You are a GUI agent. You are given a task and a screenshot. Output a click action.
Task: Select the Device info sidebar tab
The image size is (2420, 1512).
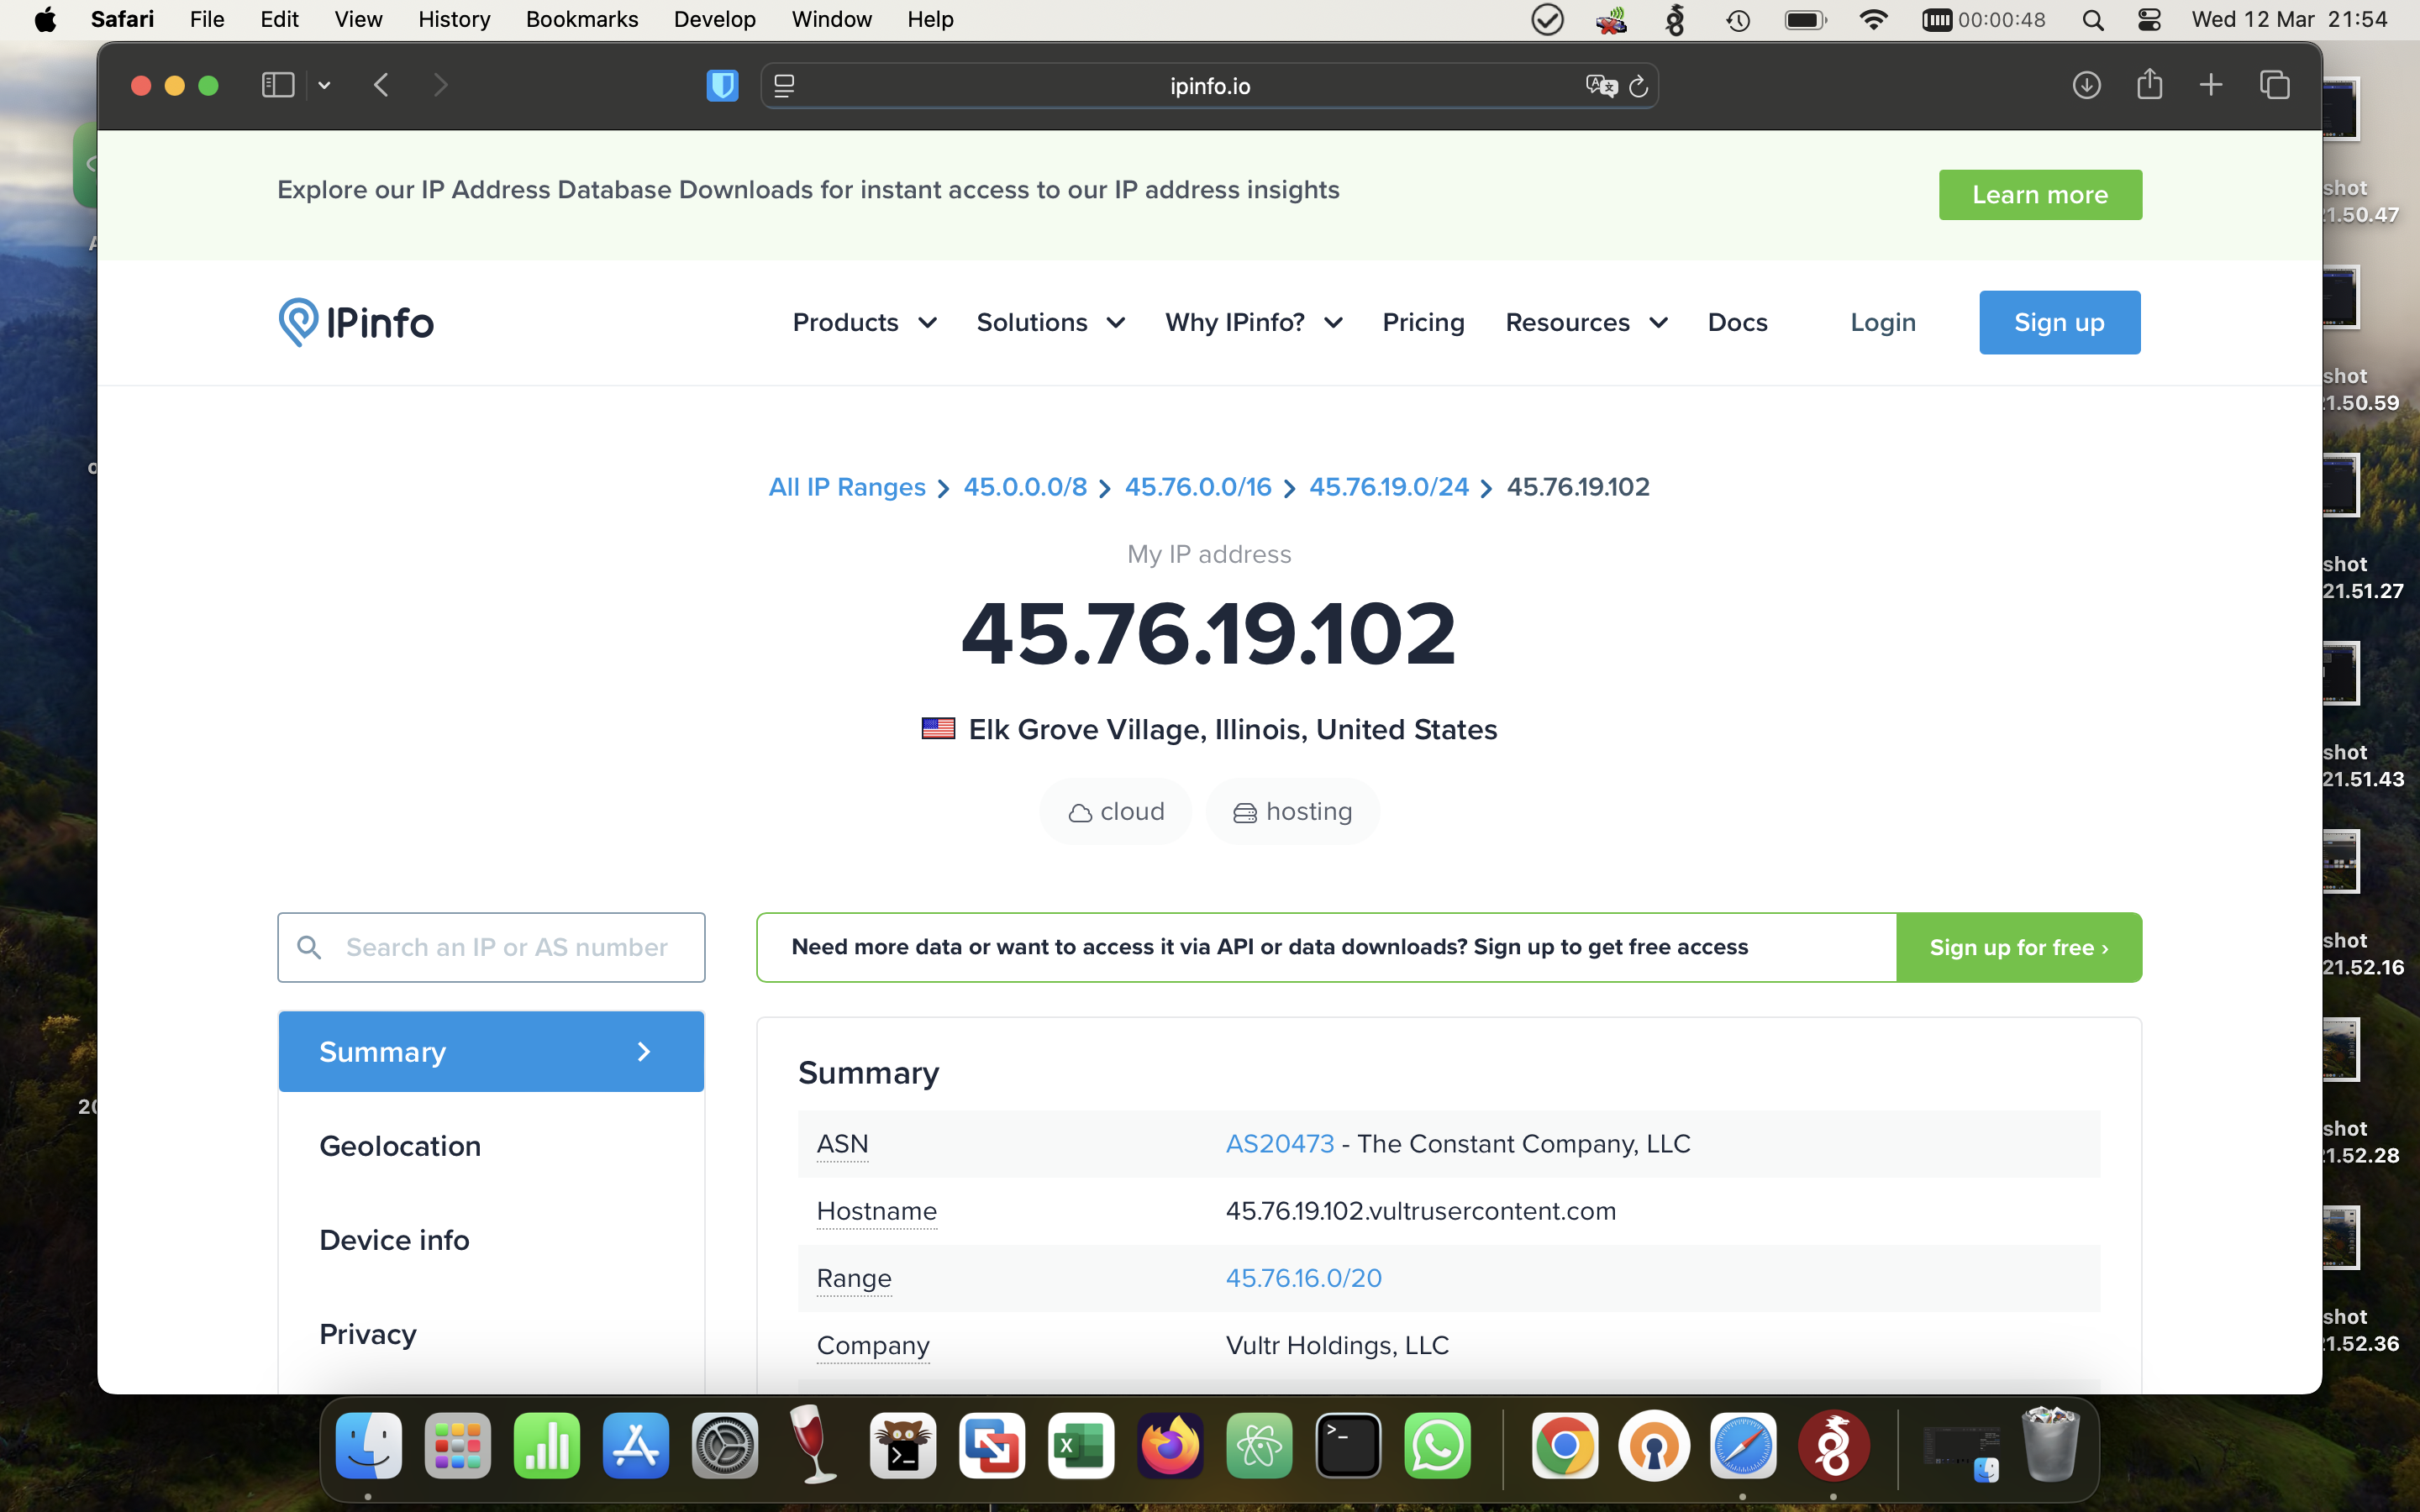pyautogui.click(x=491, y=1240)
